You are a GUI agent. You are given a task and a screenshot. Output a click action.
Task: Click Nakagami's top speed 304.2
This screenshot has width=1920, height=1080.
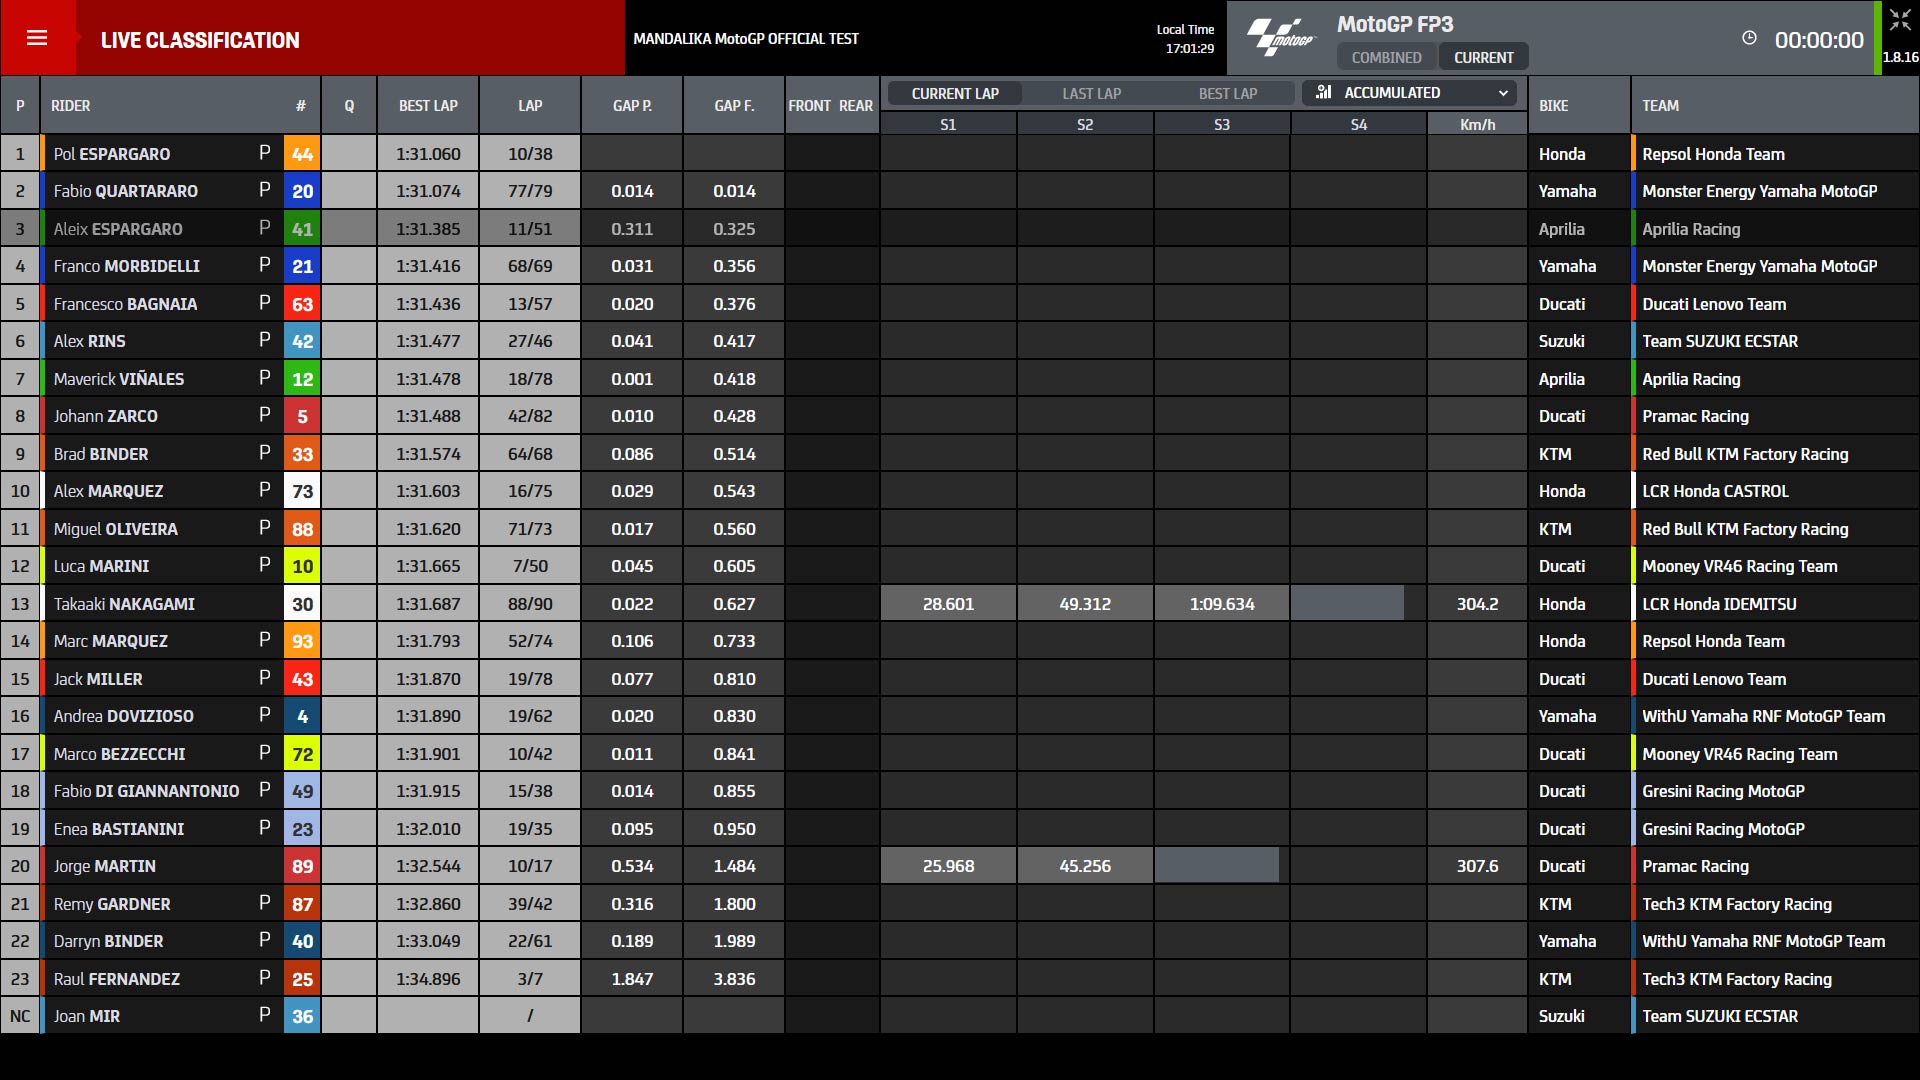[x=1477, y=604]
